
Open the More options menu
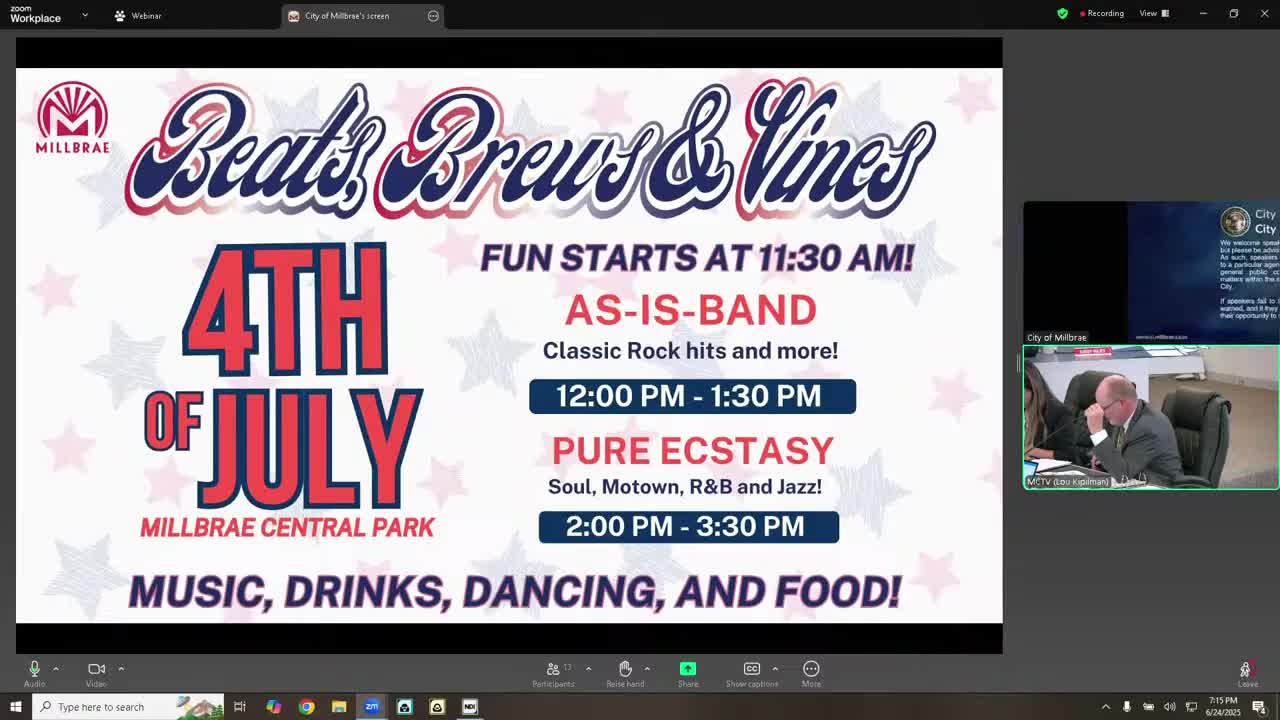[x=811, y=673]
